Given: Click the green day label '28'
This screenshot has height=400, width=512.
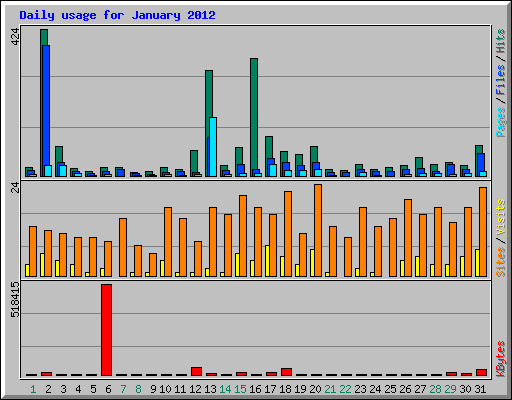Looking at the screenshot, I should click(x=435, y=389).
